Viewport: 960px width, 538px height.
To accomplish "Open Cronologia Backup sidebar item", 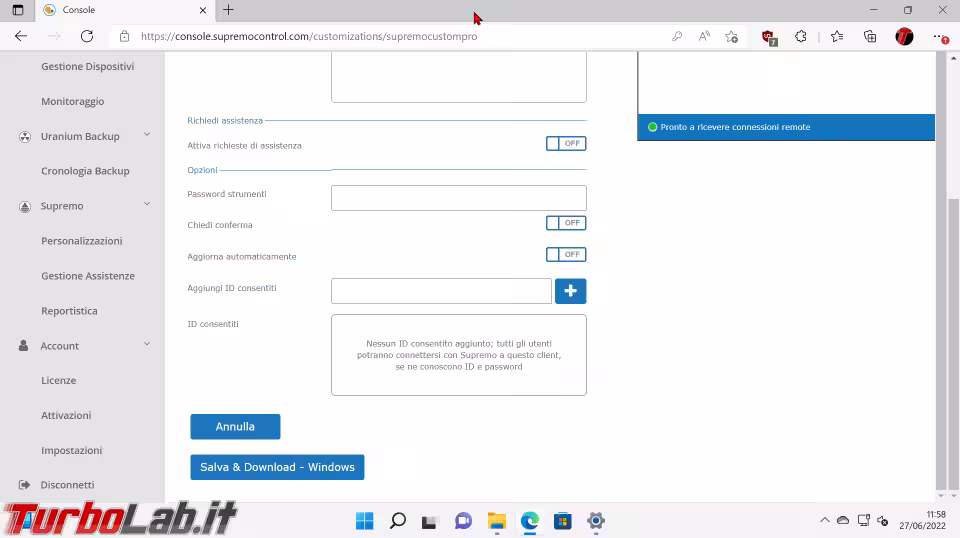I will click(x=85, y=171).
